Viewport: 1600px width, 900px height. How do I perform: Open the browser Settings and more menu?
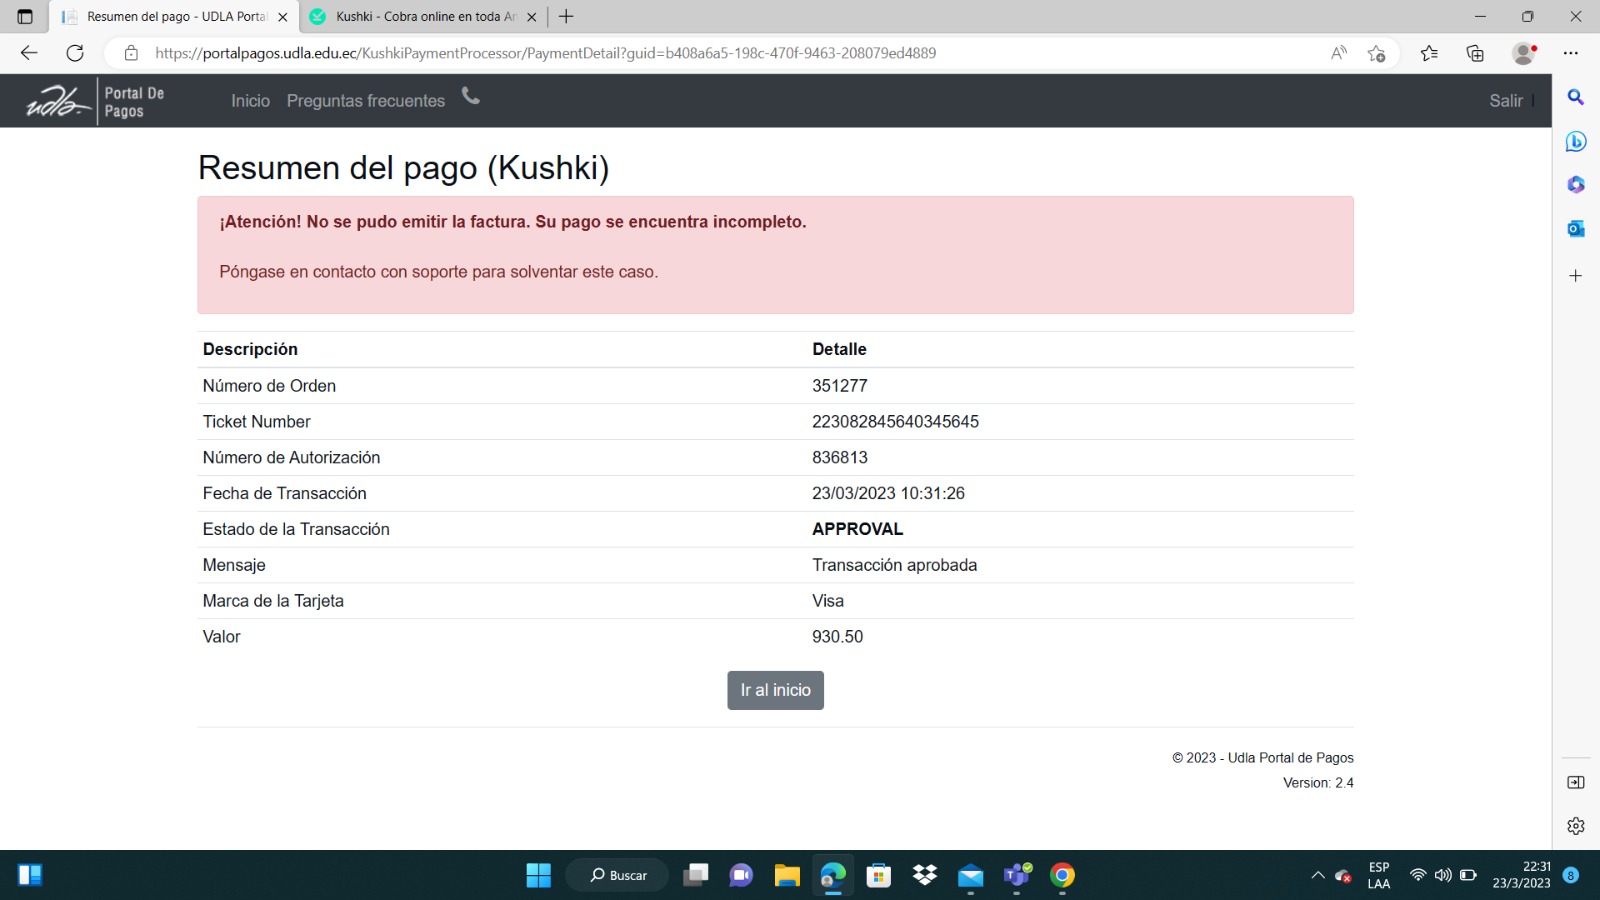[1570, 53]
